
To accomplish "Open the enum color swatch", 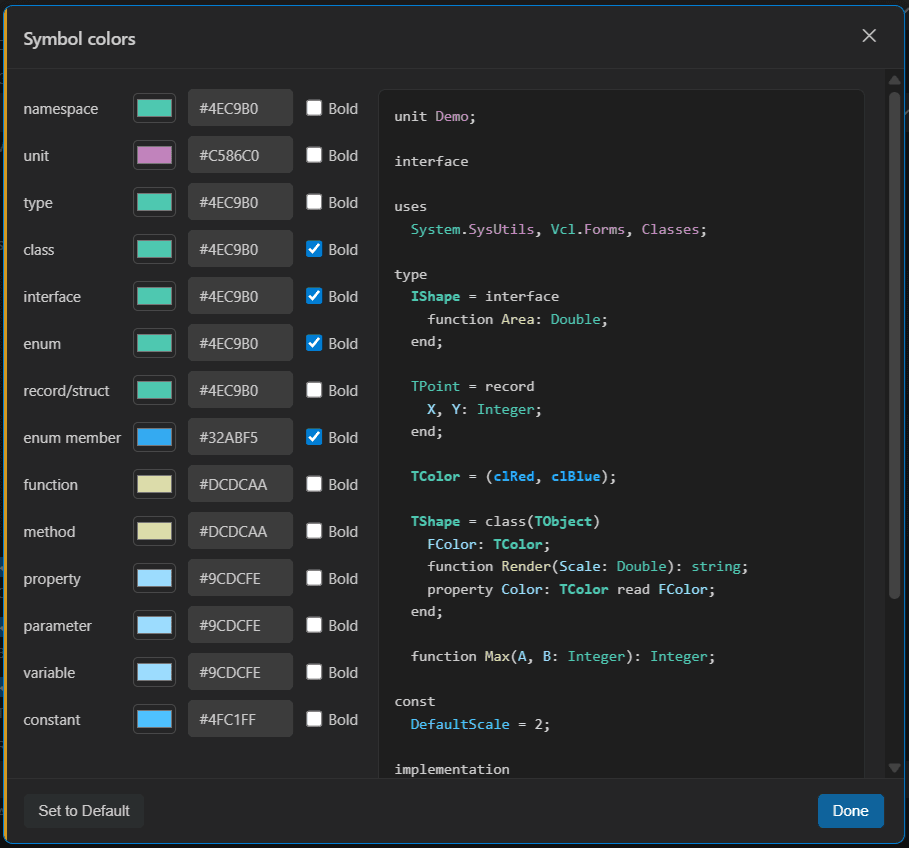I will (154, 343).
